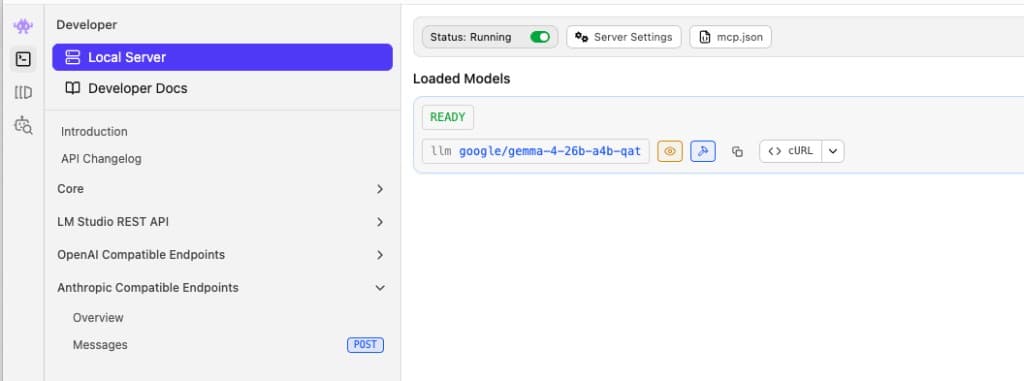Expand OpenAI Compatible Endpoints section

coord(221,255)
